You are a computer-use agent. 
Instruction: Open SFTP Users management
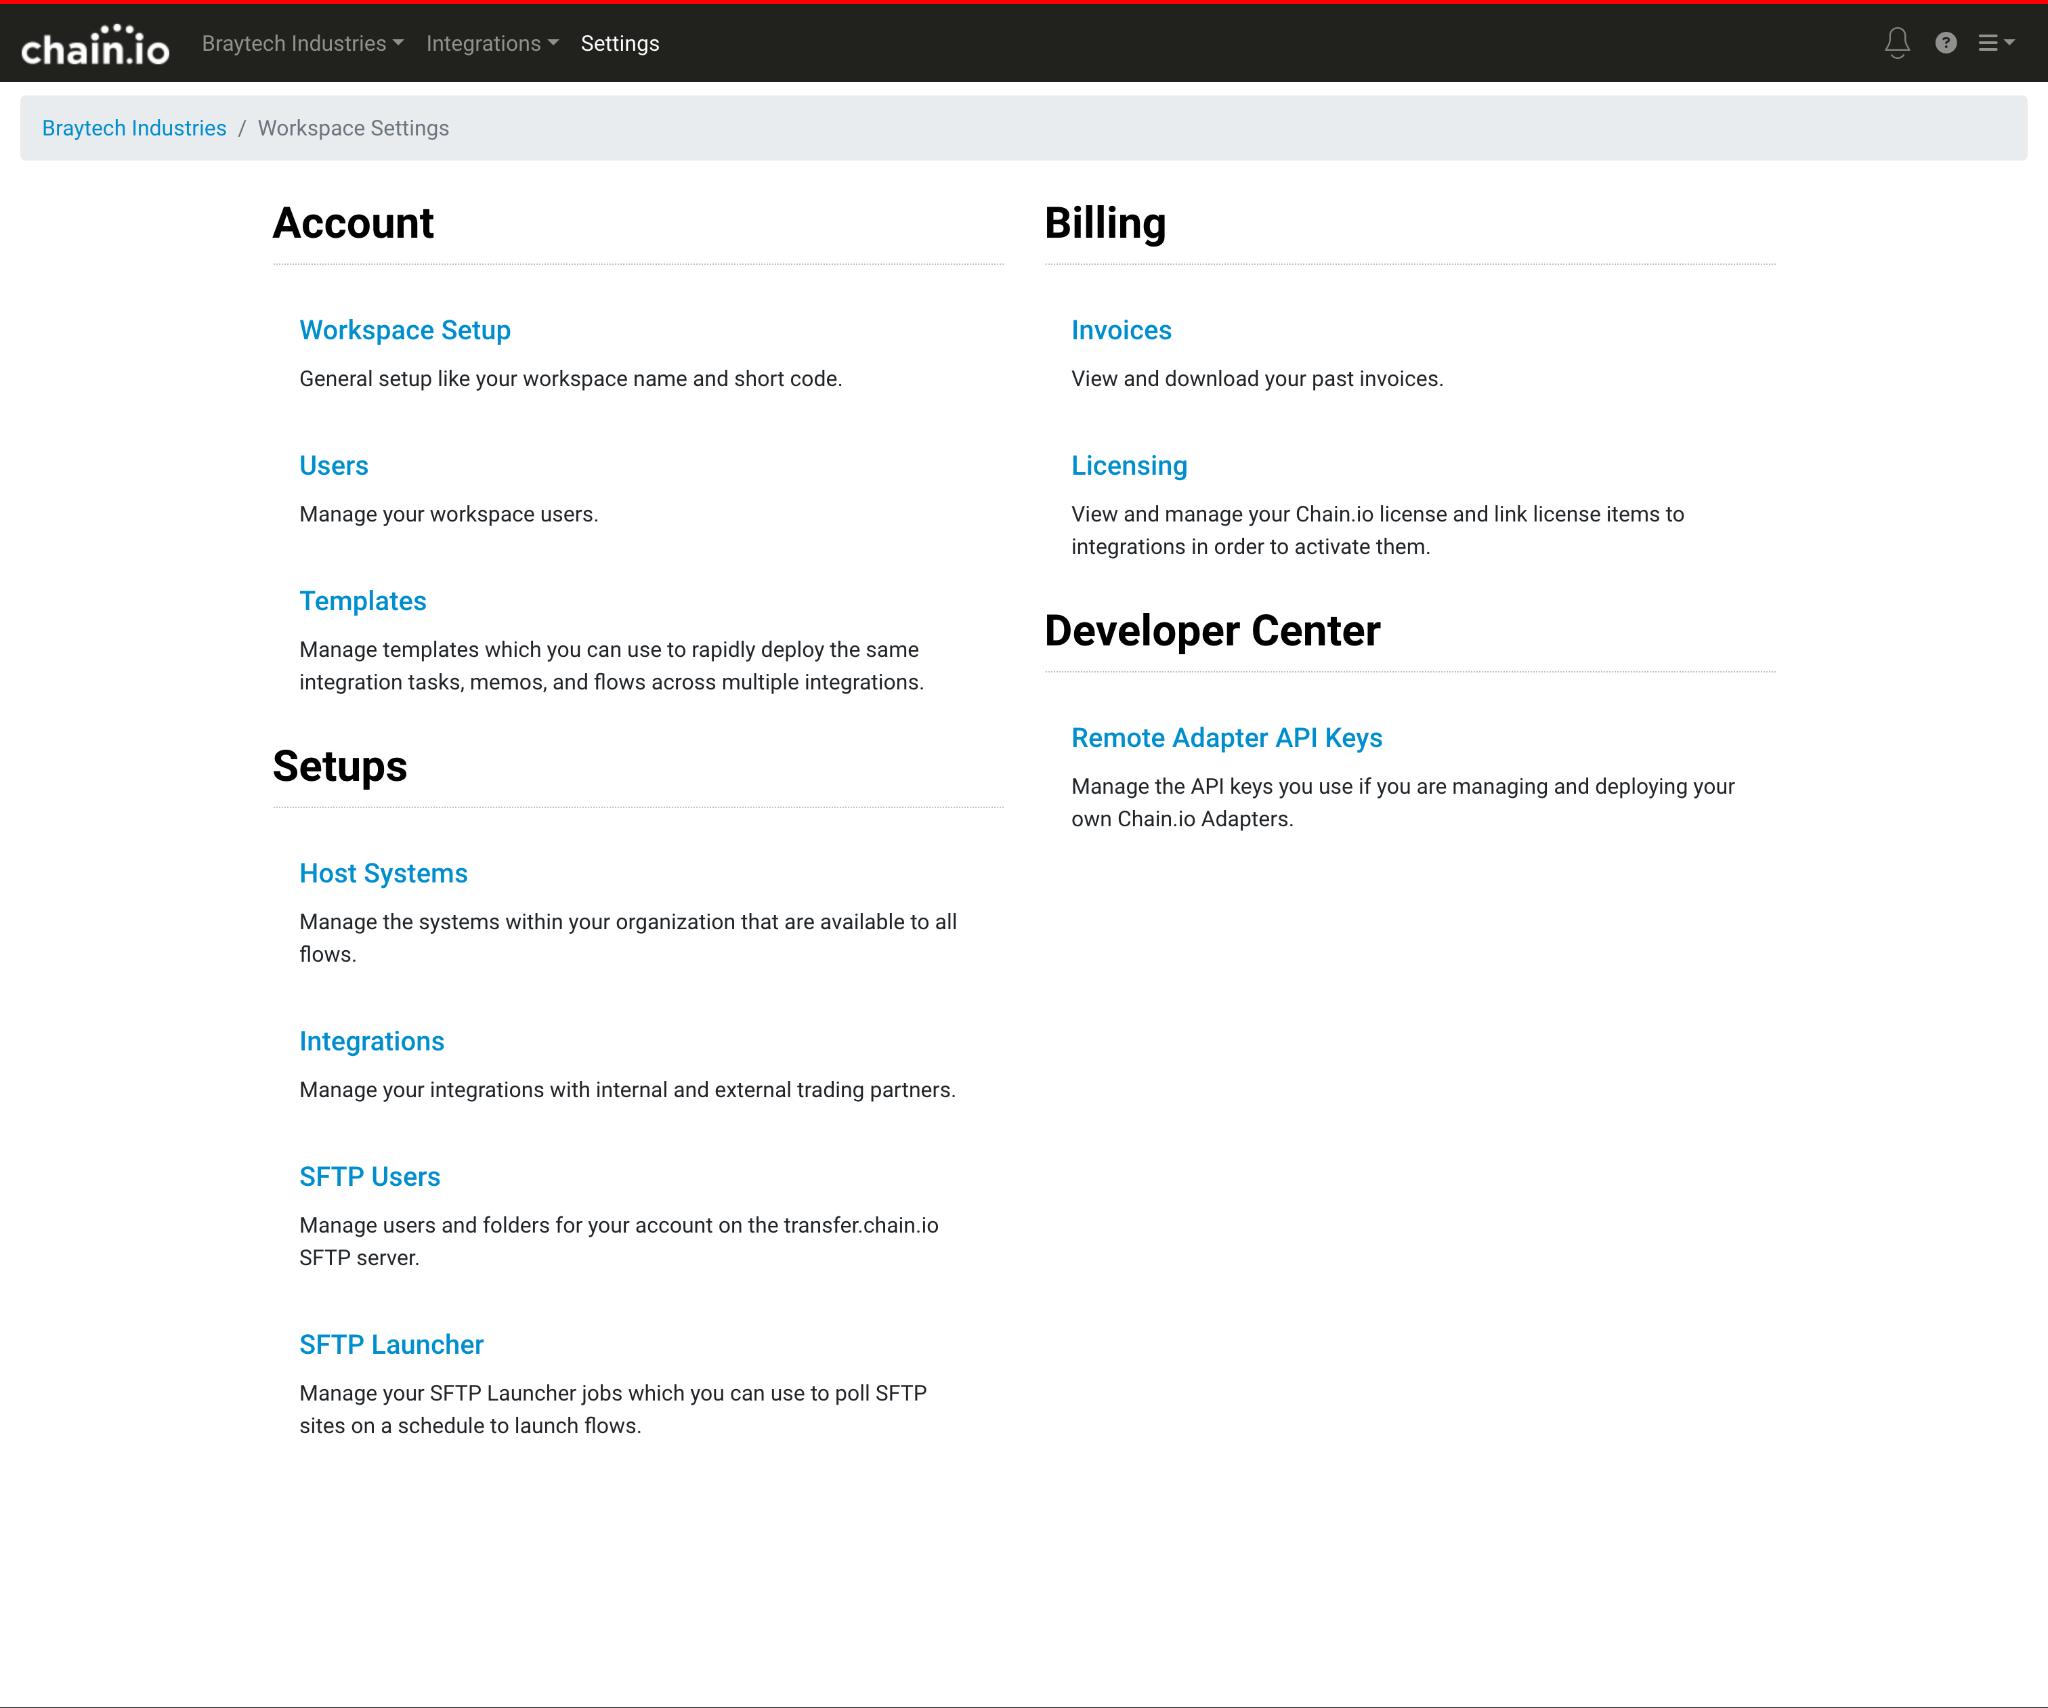[370, 1176]
